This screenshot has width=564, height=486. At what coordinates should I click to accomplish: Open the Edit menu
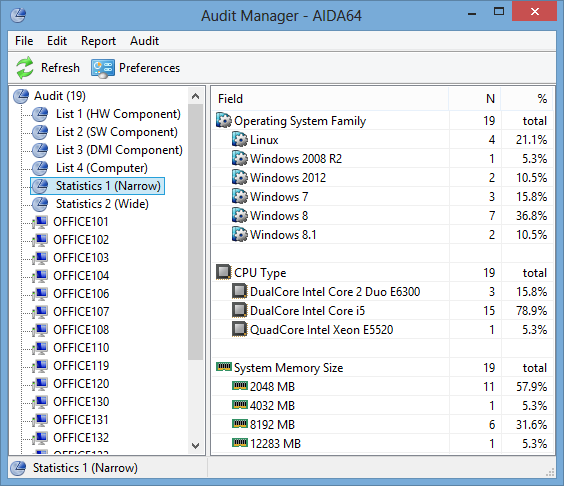click(x=57, y=41)
